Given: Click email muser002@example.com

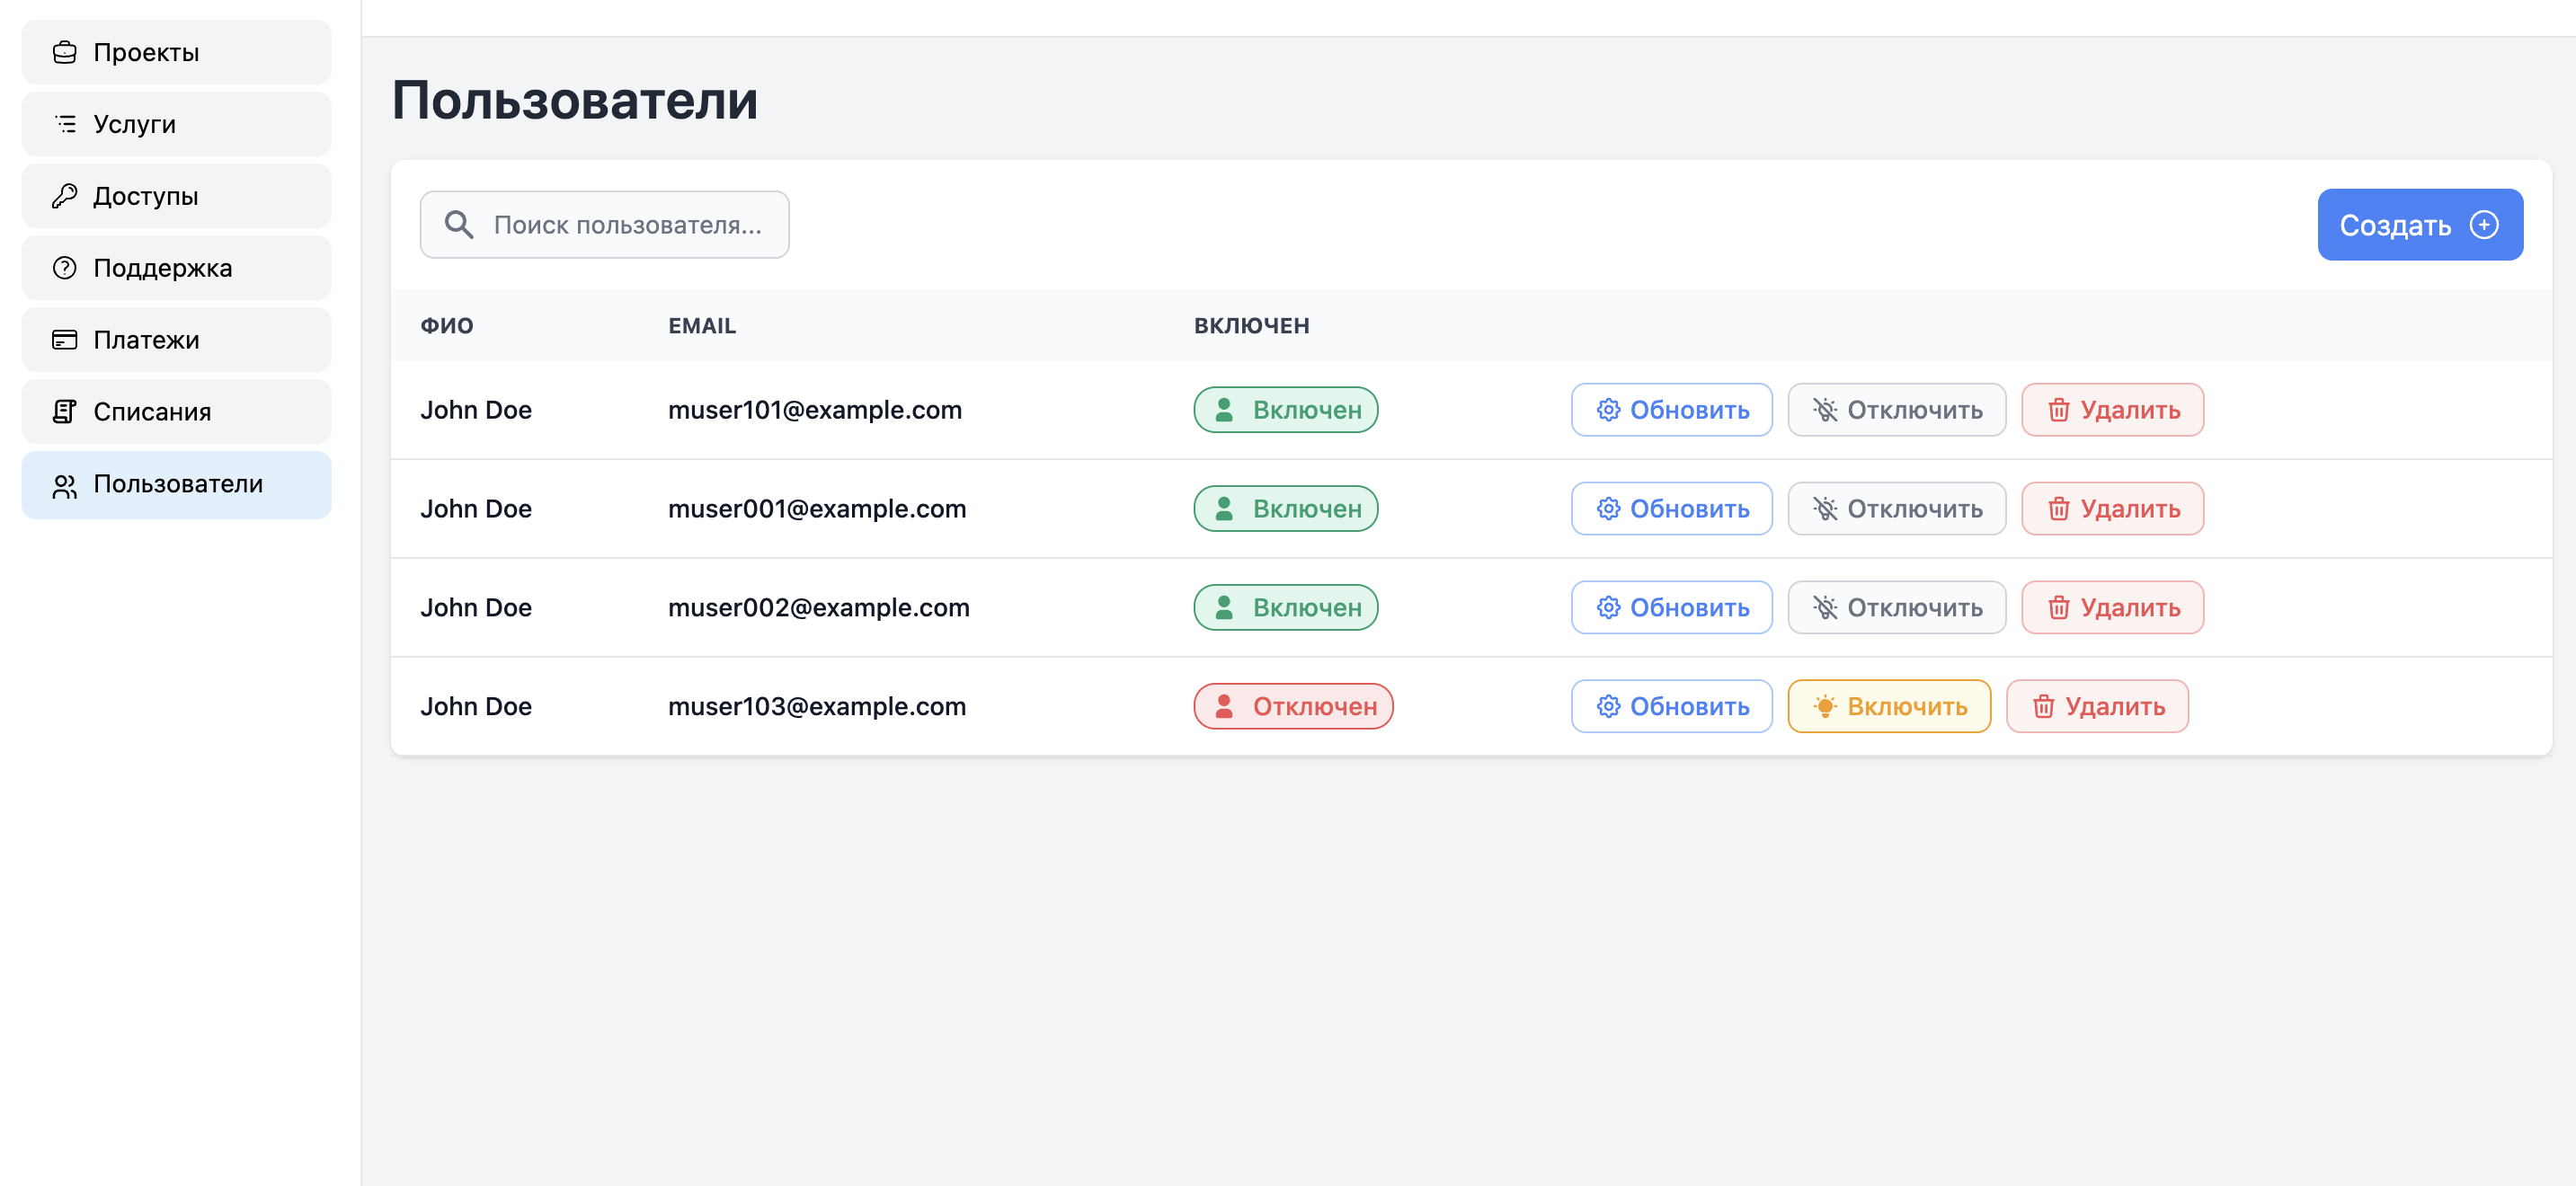Looking at the screenshot, I should pyautogui.click(x=818, y=608).
